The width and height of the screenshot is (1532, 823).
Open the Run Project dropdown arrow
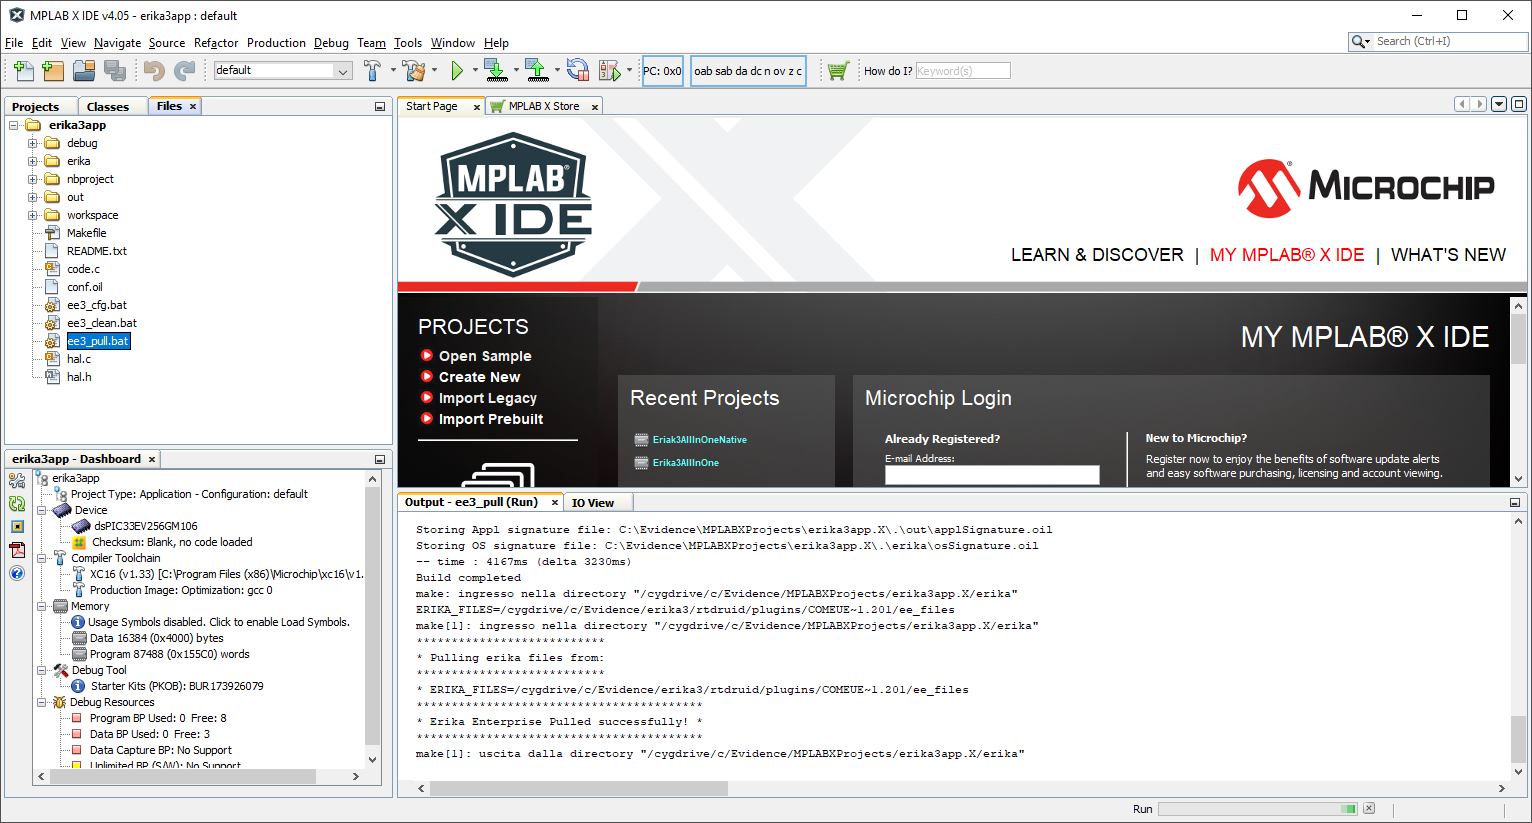pos(474,71)
